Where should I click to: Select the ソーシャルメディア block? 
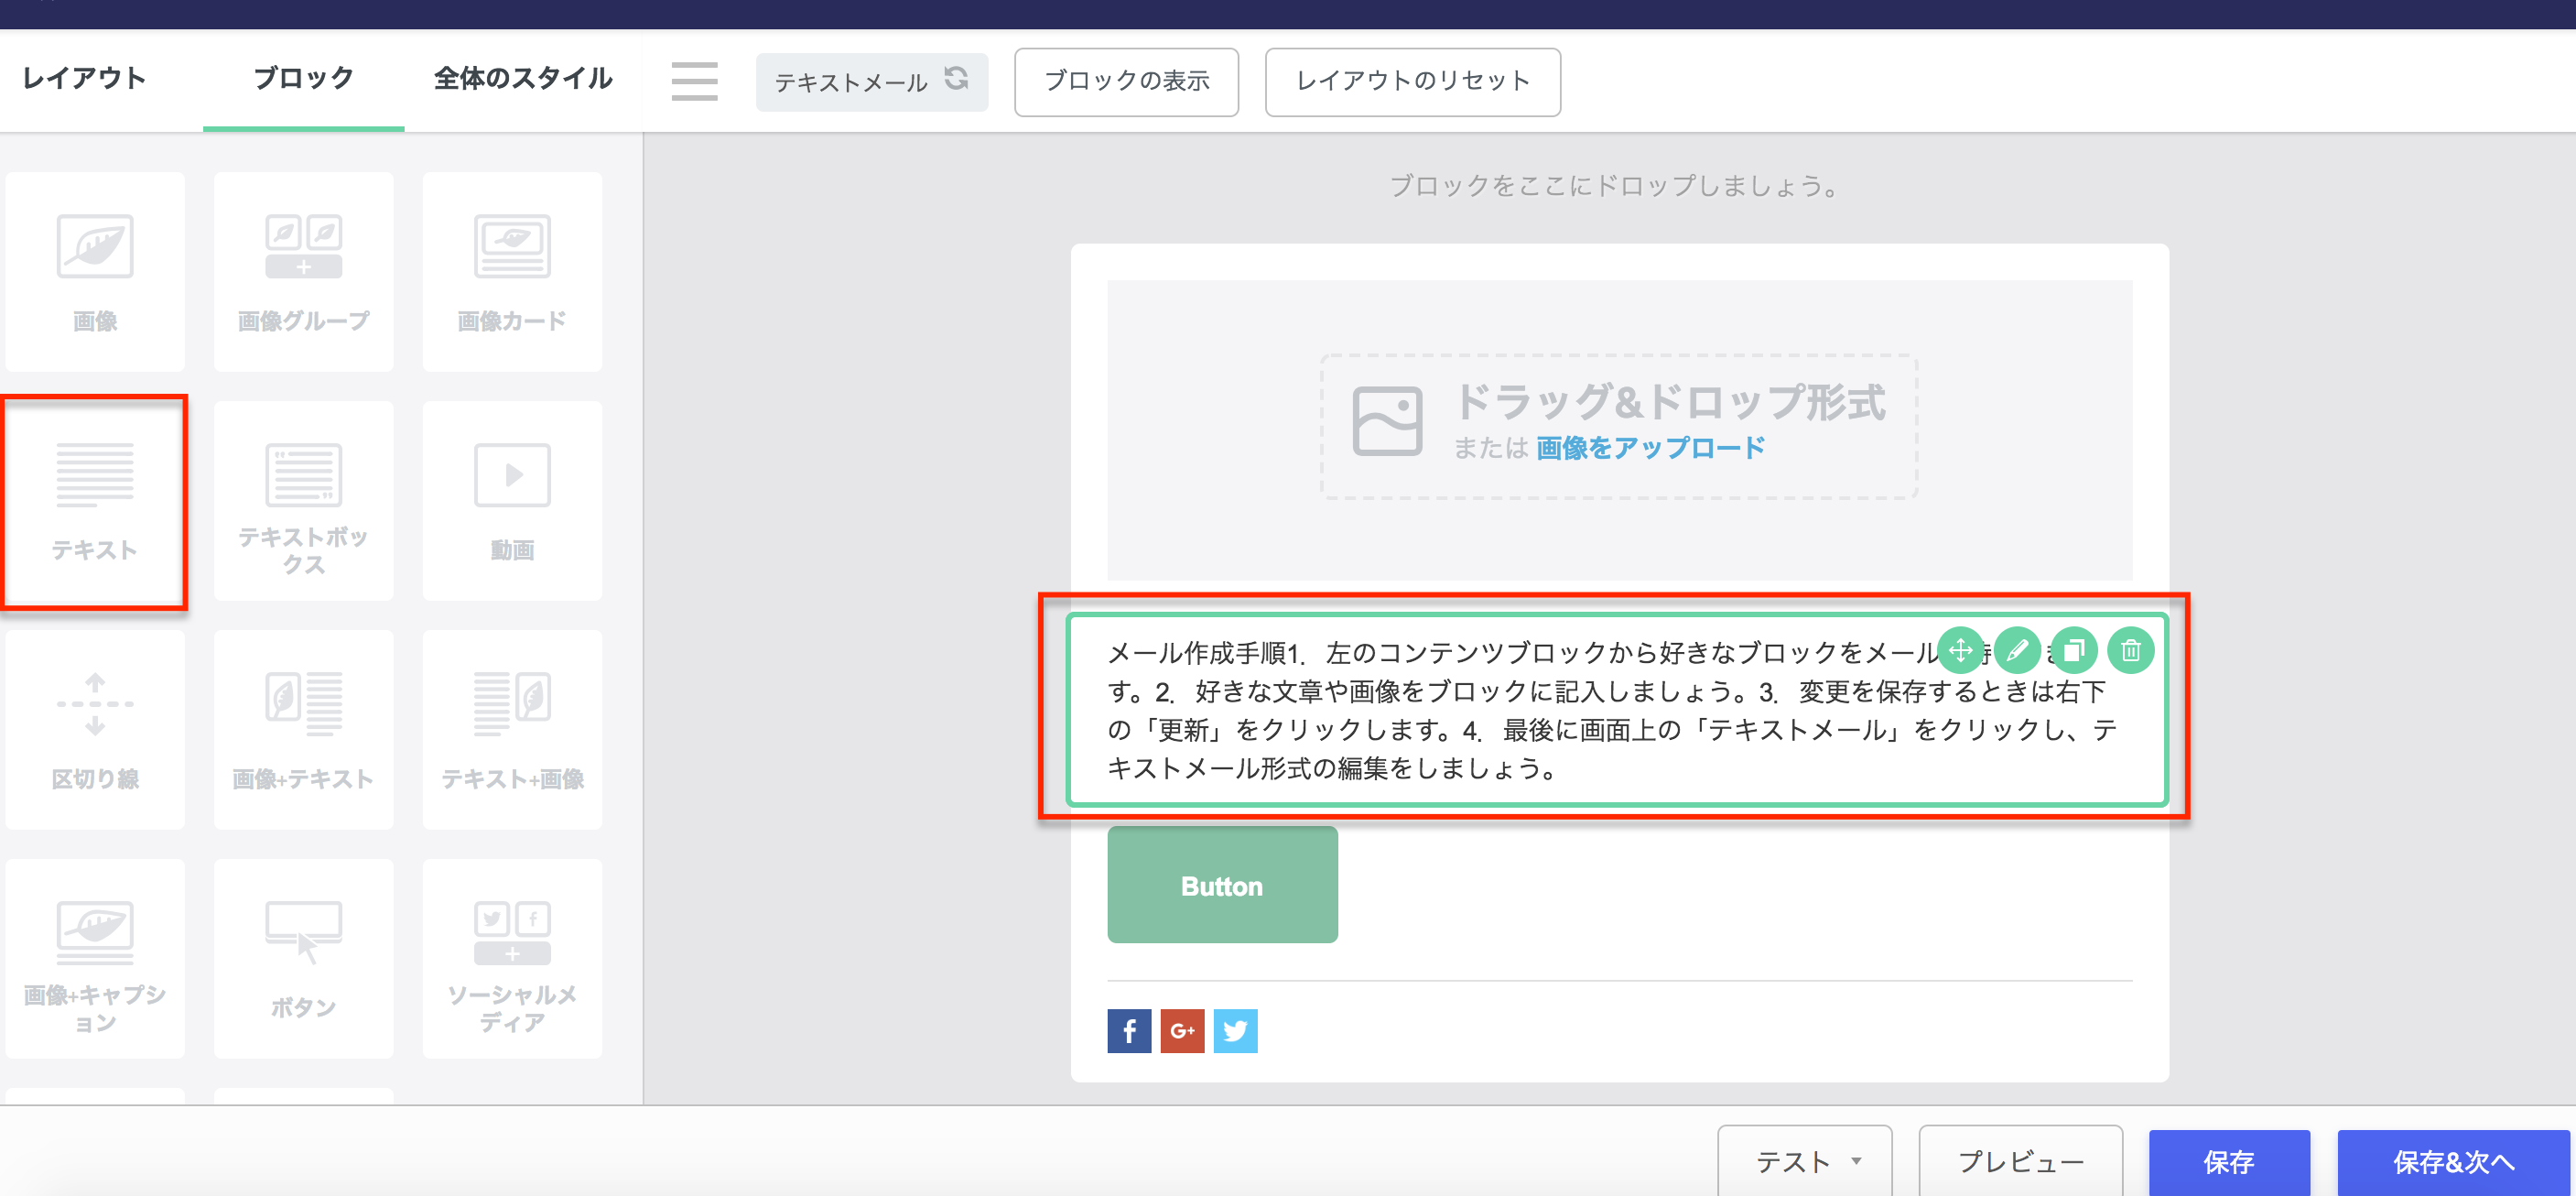(x=512, y=958)
